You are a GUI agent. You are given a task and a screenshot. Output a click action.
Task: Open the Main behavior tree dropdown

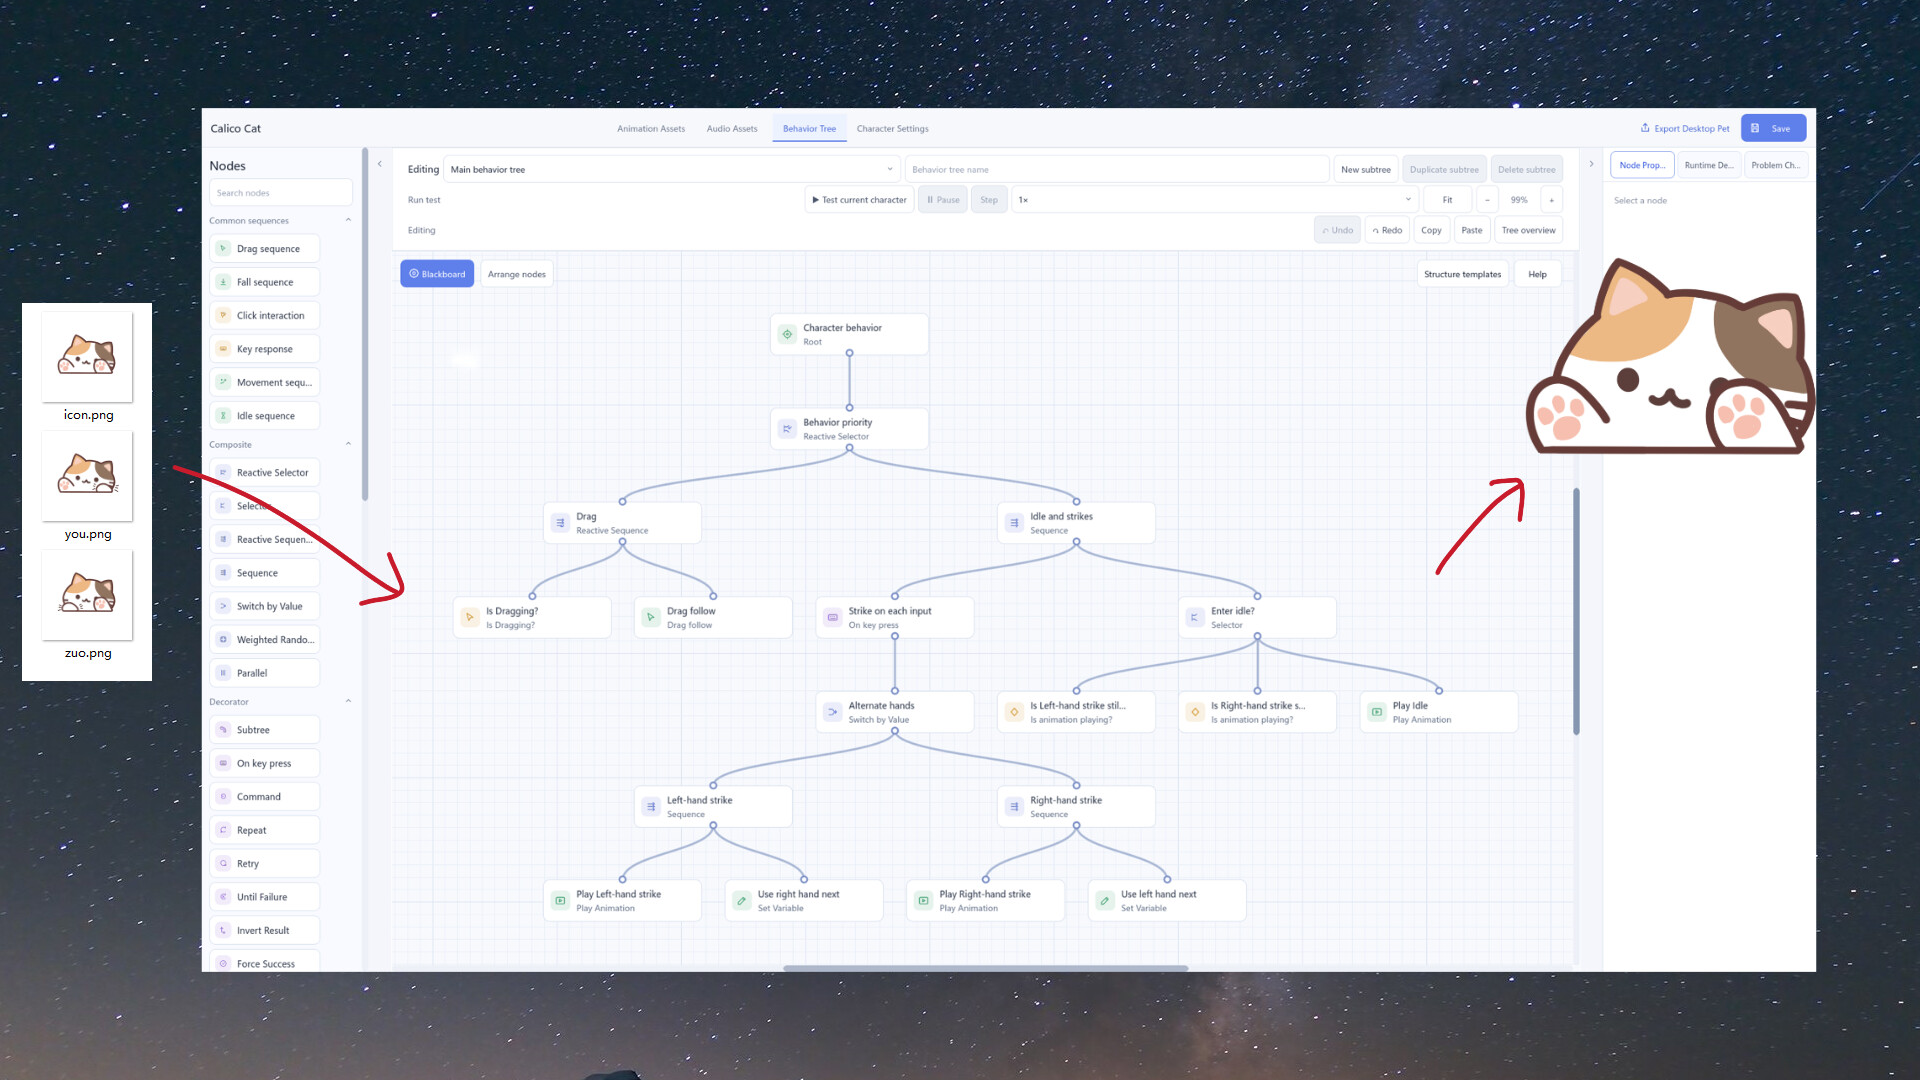(x=671, y=169)
